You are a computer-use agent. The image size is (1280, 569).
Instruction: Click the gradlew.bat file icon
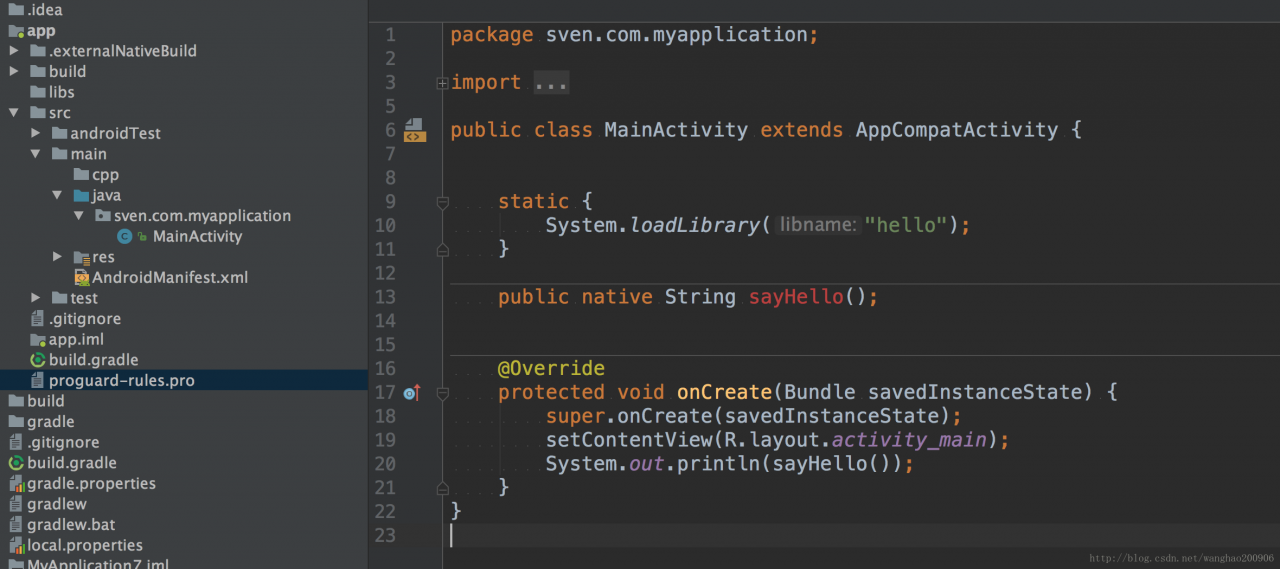click(x=16, y=525)
